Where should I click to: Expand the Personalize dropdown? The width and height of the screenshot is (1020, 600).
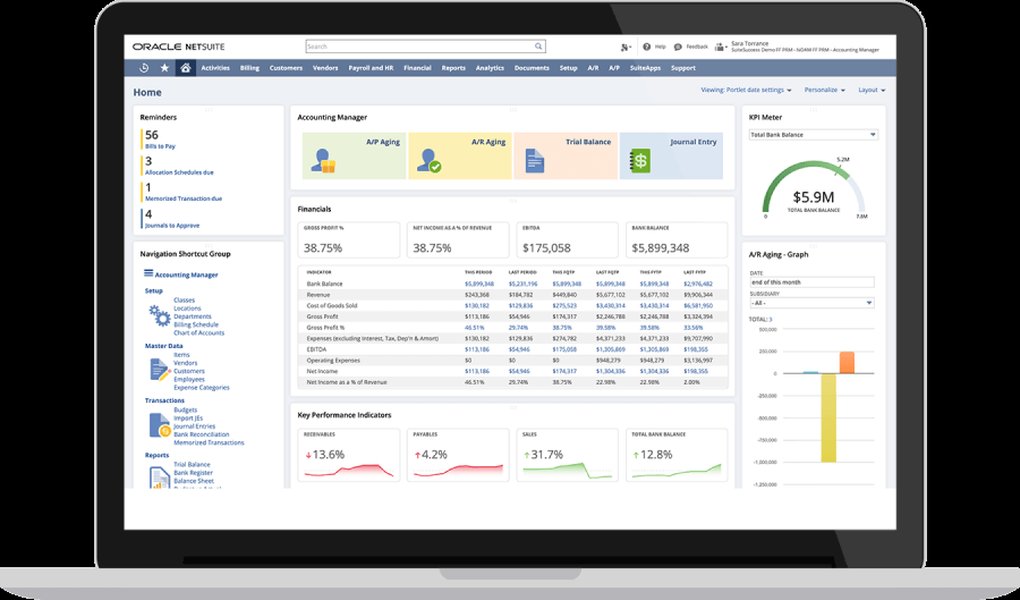(824, 90)
